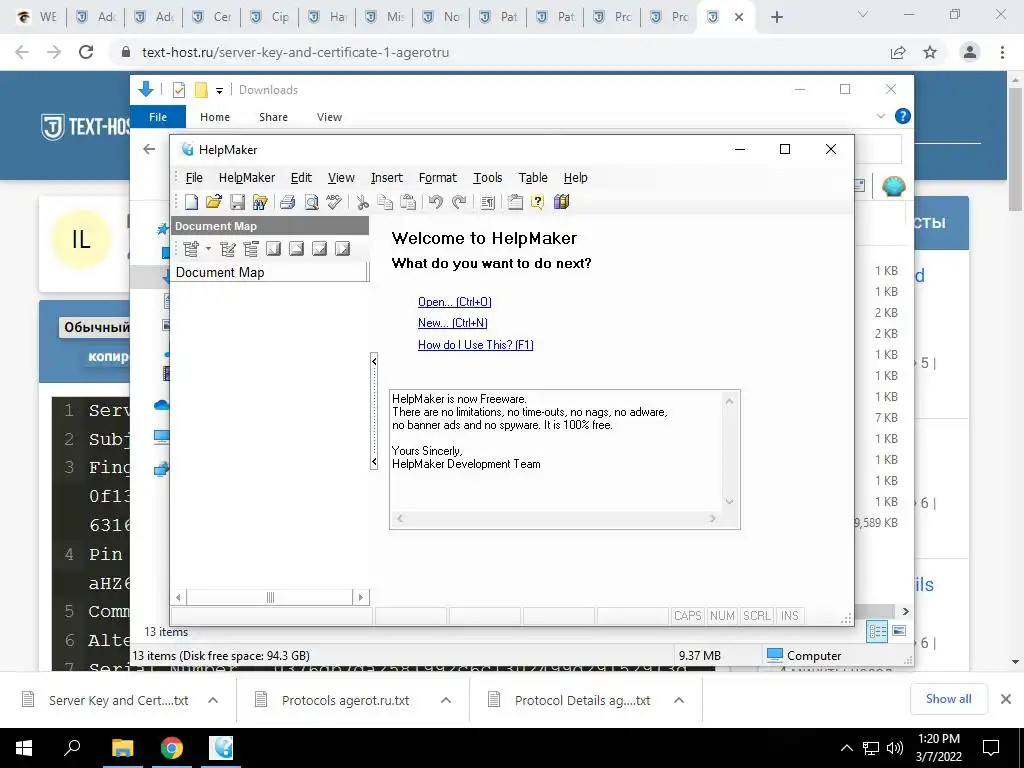This screenshot has width=1024, height=768.
Task: Click the binoculars Find toolbar icon
Action: tap(260, 202)
